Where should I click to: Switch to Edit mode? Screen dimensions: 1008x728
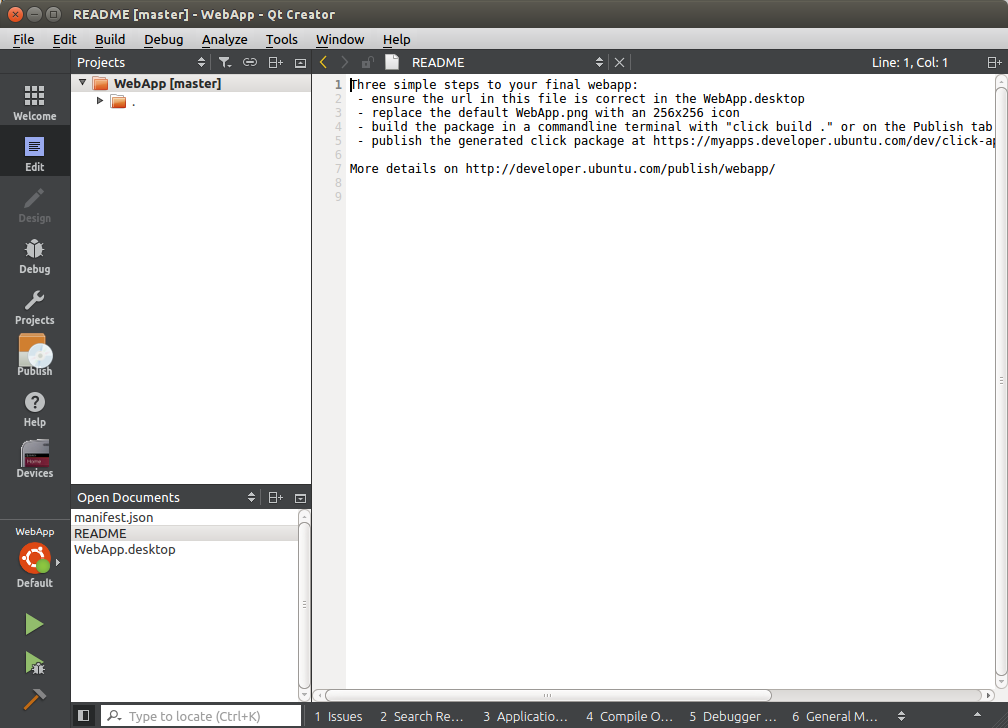35,153
